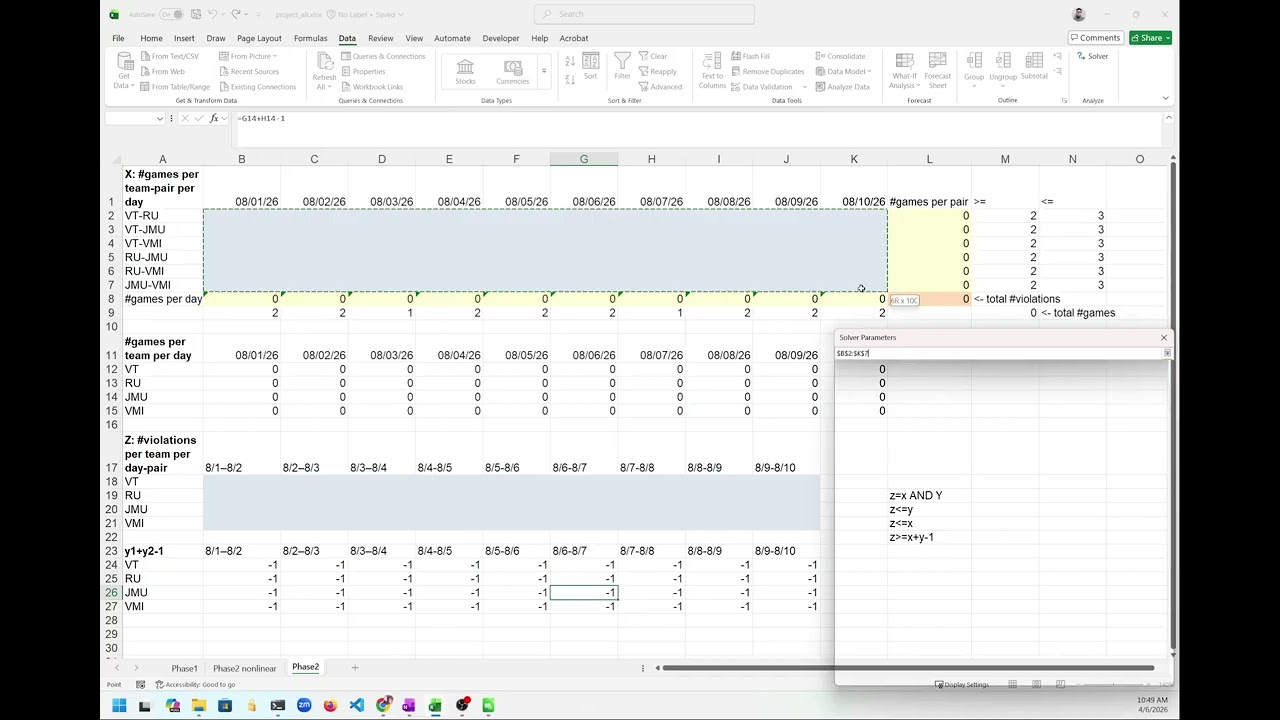Viewport: 1280px width, 720px height.
Task: Open the Comments pane
Action: [1094, 38]
